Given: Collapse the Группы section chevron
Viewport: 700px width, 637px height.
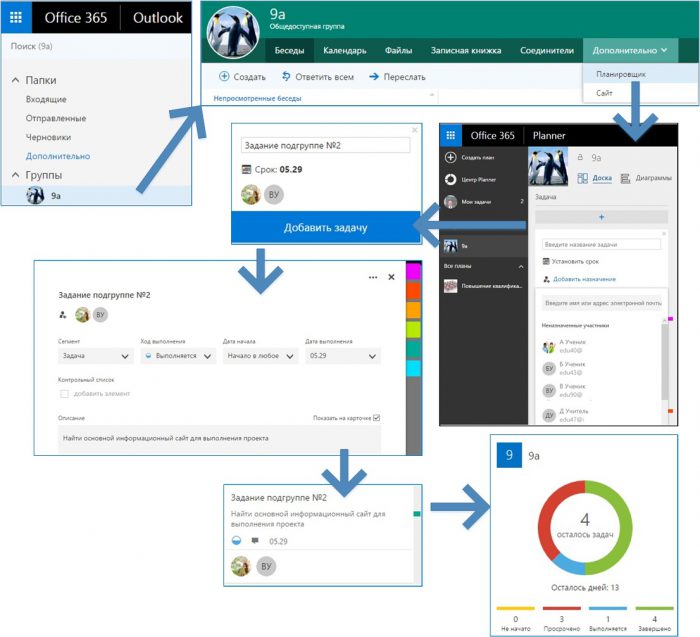Looking at the screenshot, I should 16,175.
